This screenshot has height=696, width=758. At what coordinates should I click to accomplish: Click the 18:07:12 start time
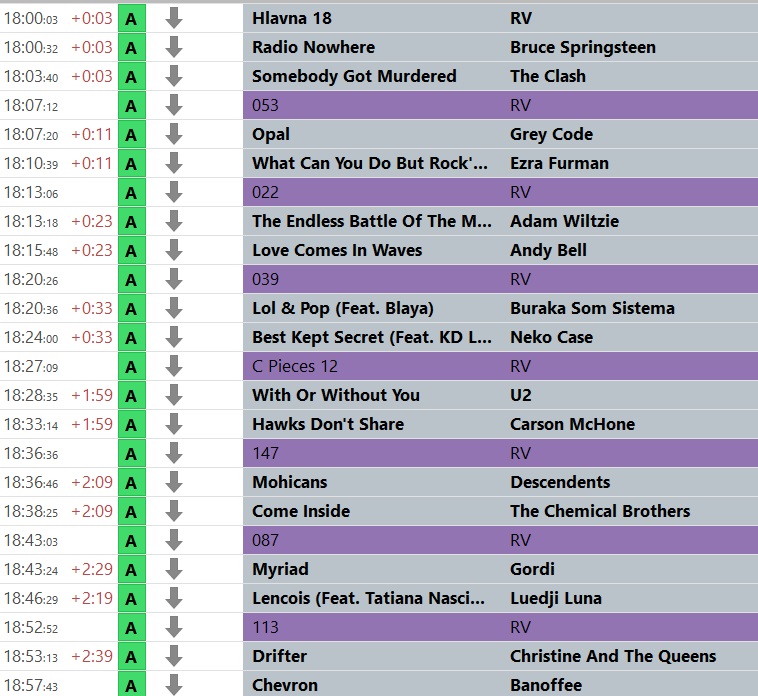[x=31, y=106]
